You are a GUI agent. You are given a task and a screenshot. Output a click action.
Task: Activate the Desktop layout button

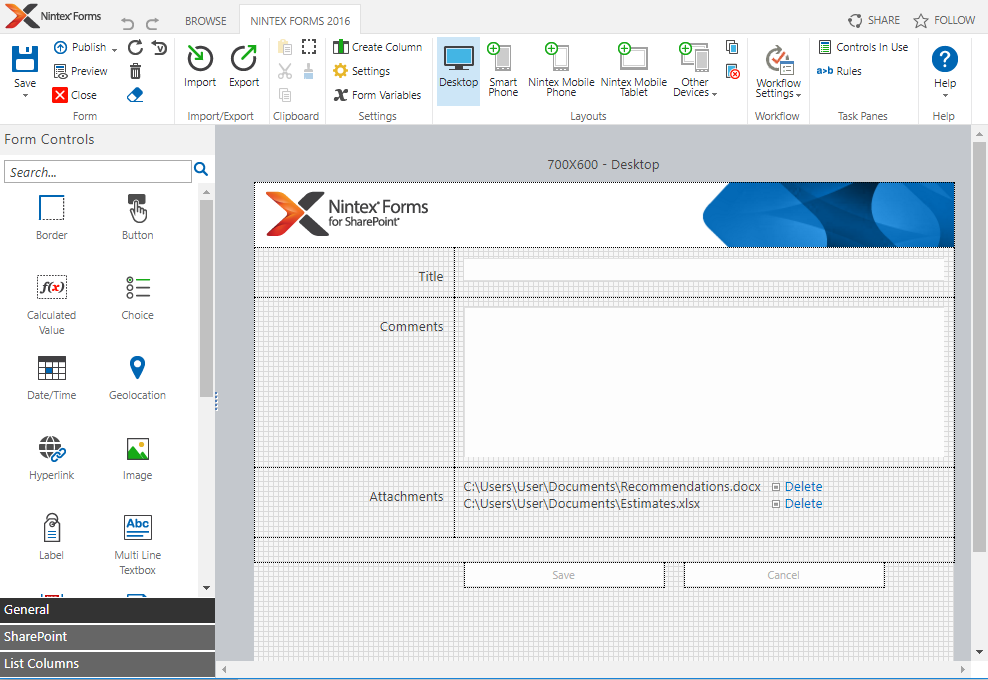pos(459,70)
